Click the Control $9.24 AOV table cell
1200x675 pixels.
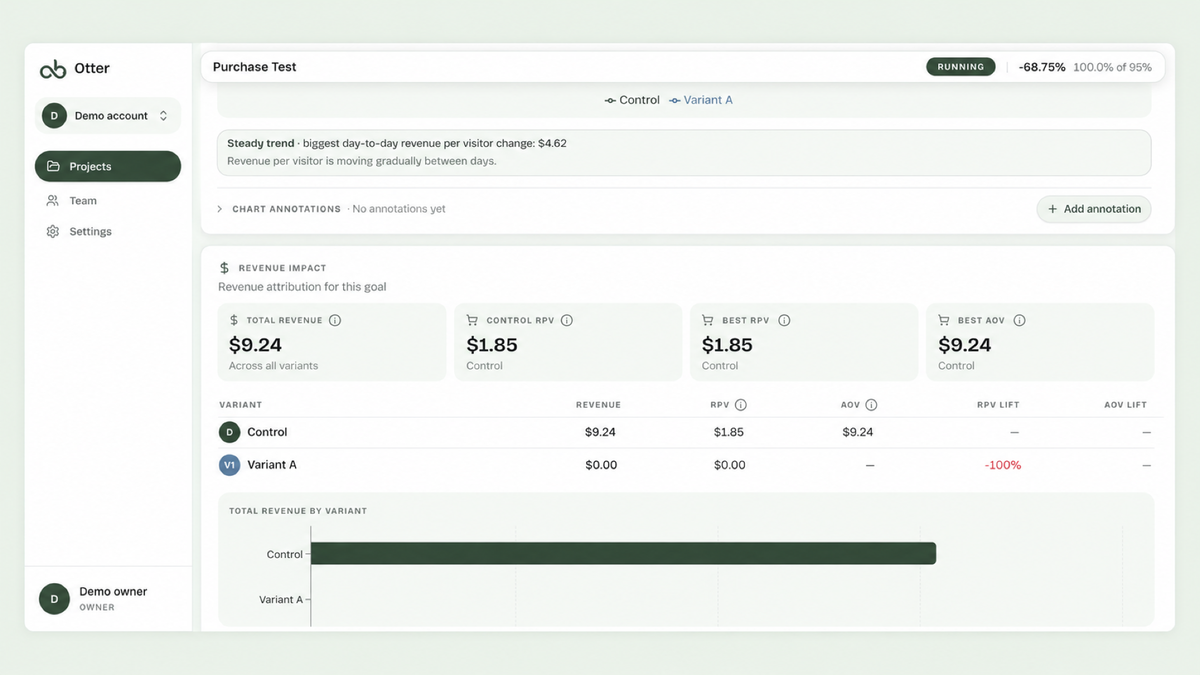(858, 432)
